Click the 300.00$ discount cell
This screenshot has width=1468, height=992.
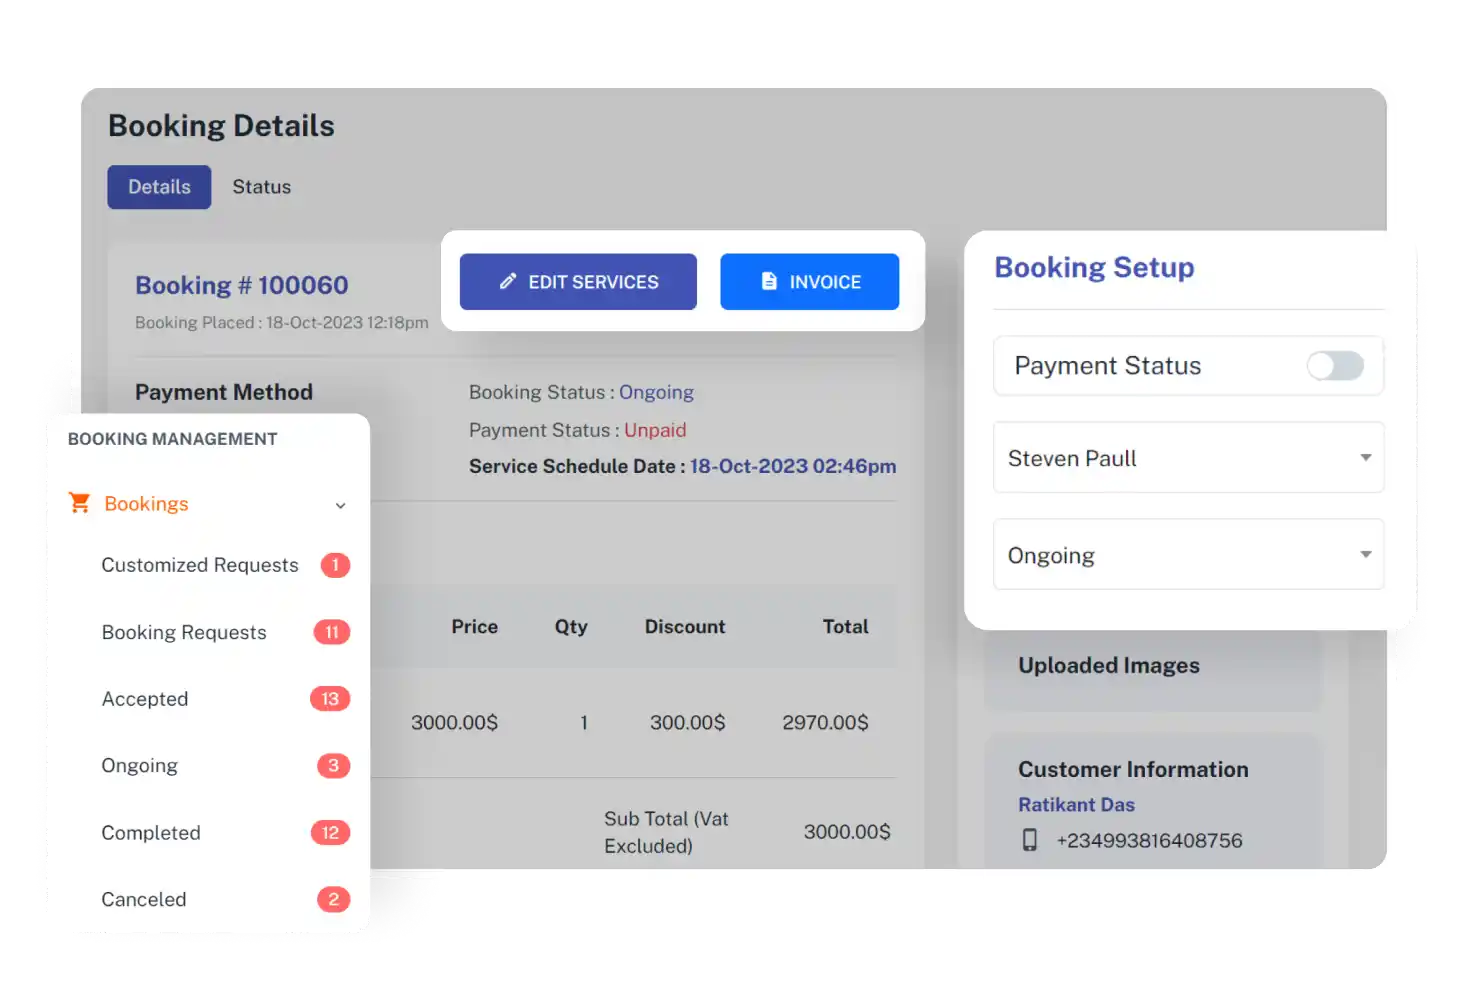coord(688,722)
